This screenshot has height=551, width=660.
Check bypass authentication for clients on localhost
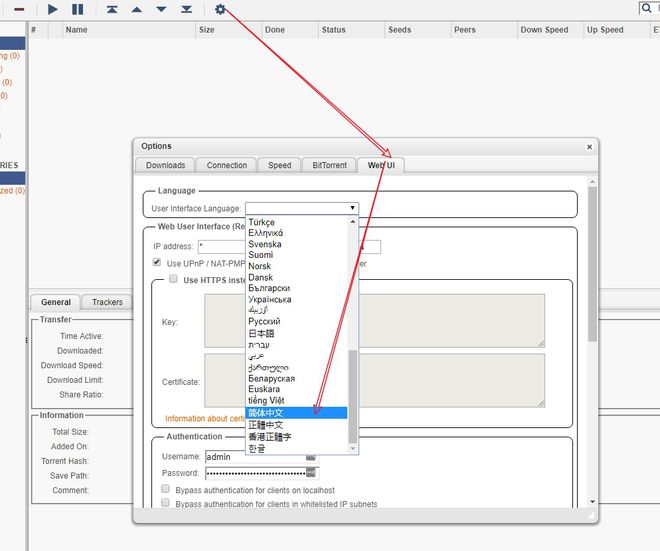(166, 490)
